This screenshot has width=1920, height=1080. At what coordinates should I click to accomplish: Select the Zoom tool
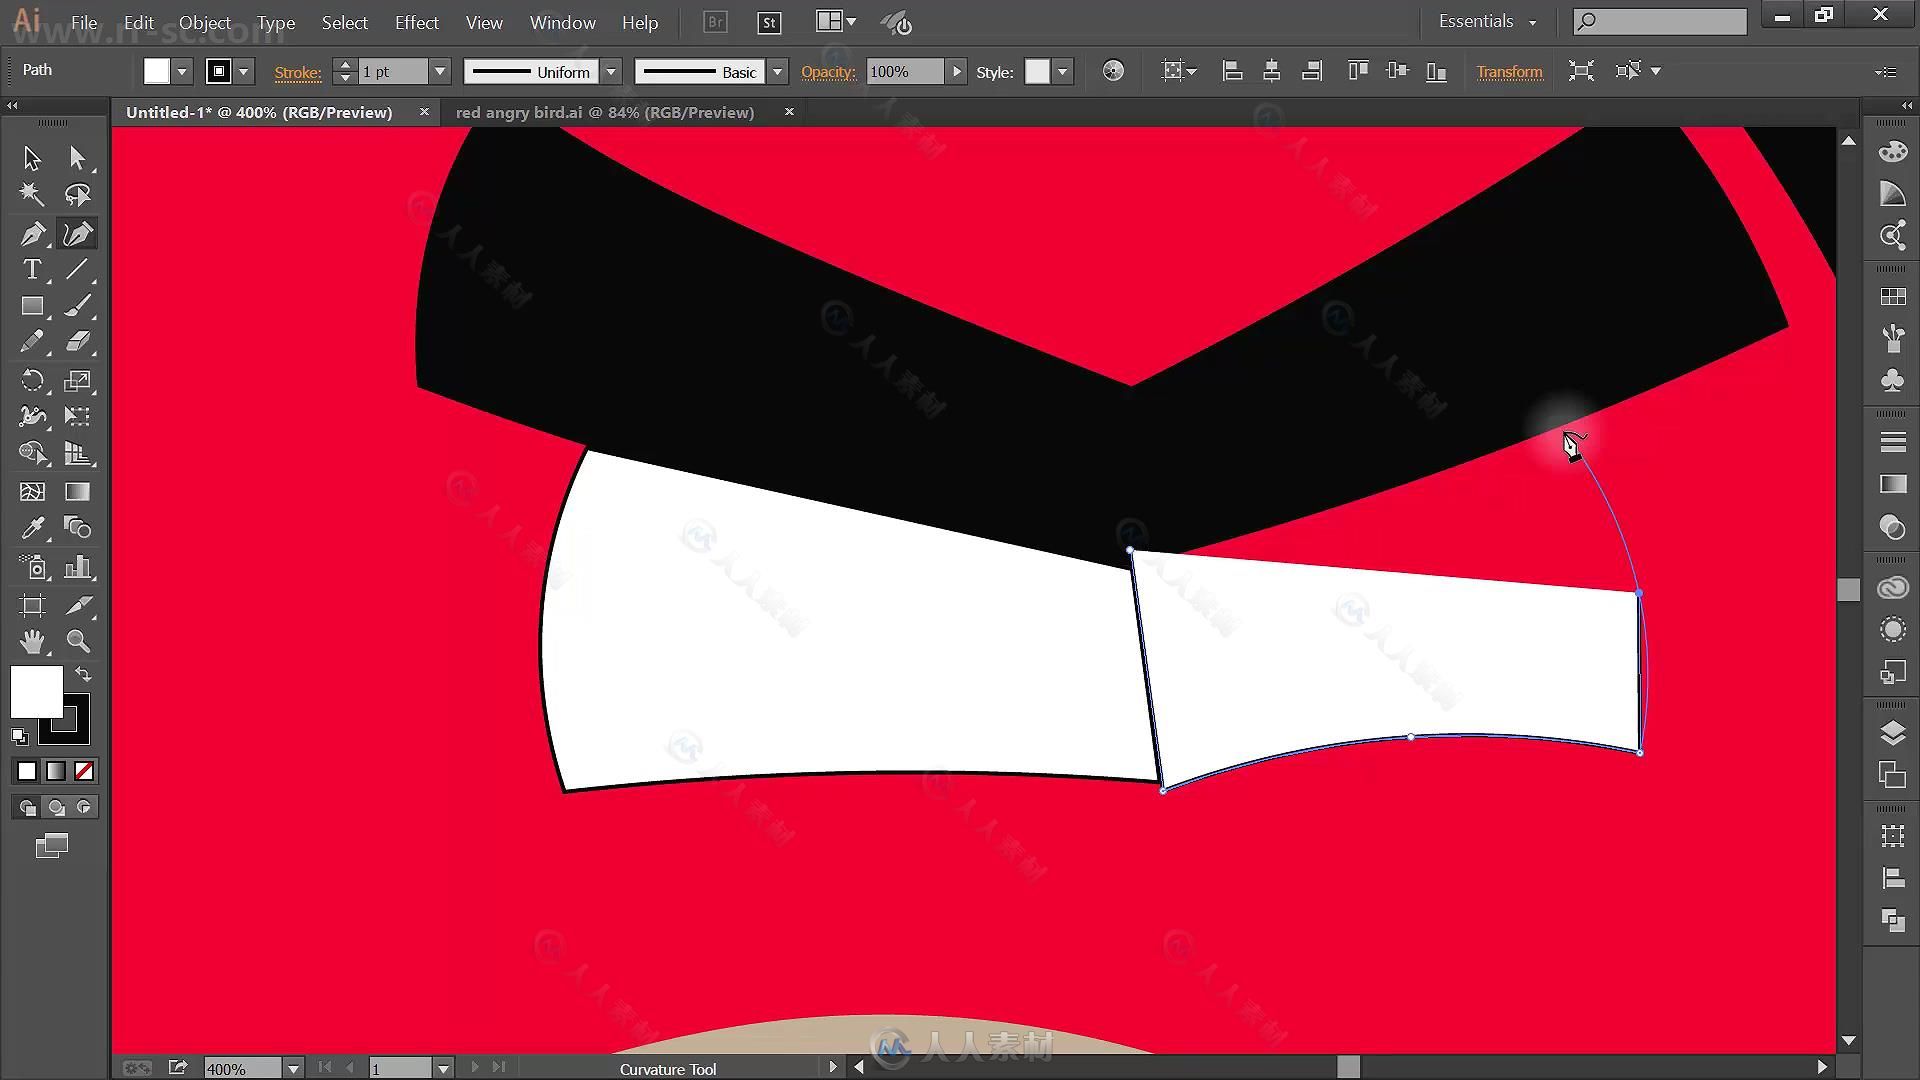tap(77, 641)
